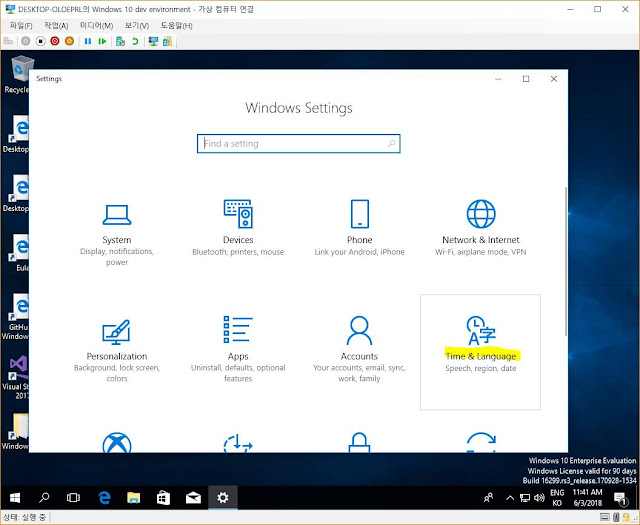Click the 'Display, notifications, power' text

117,257
